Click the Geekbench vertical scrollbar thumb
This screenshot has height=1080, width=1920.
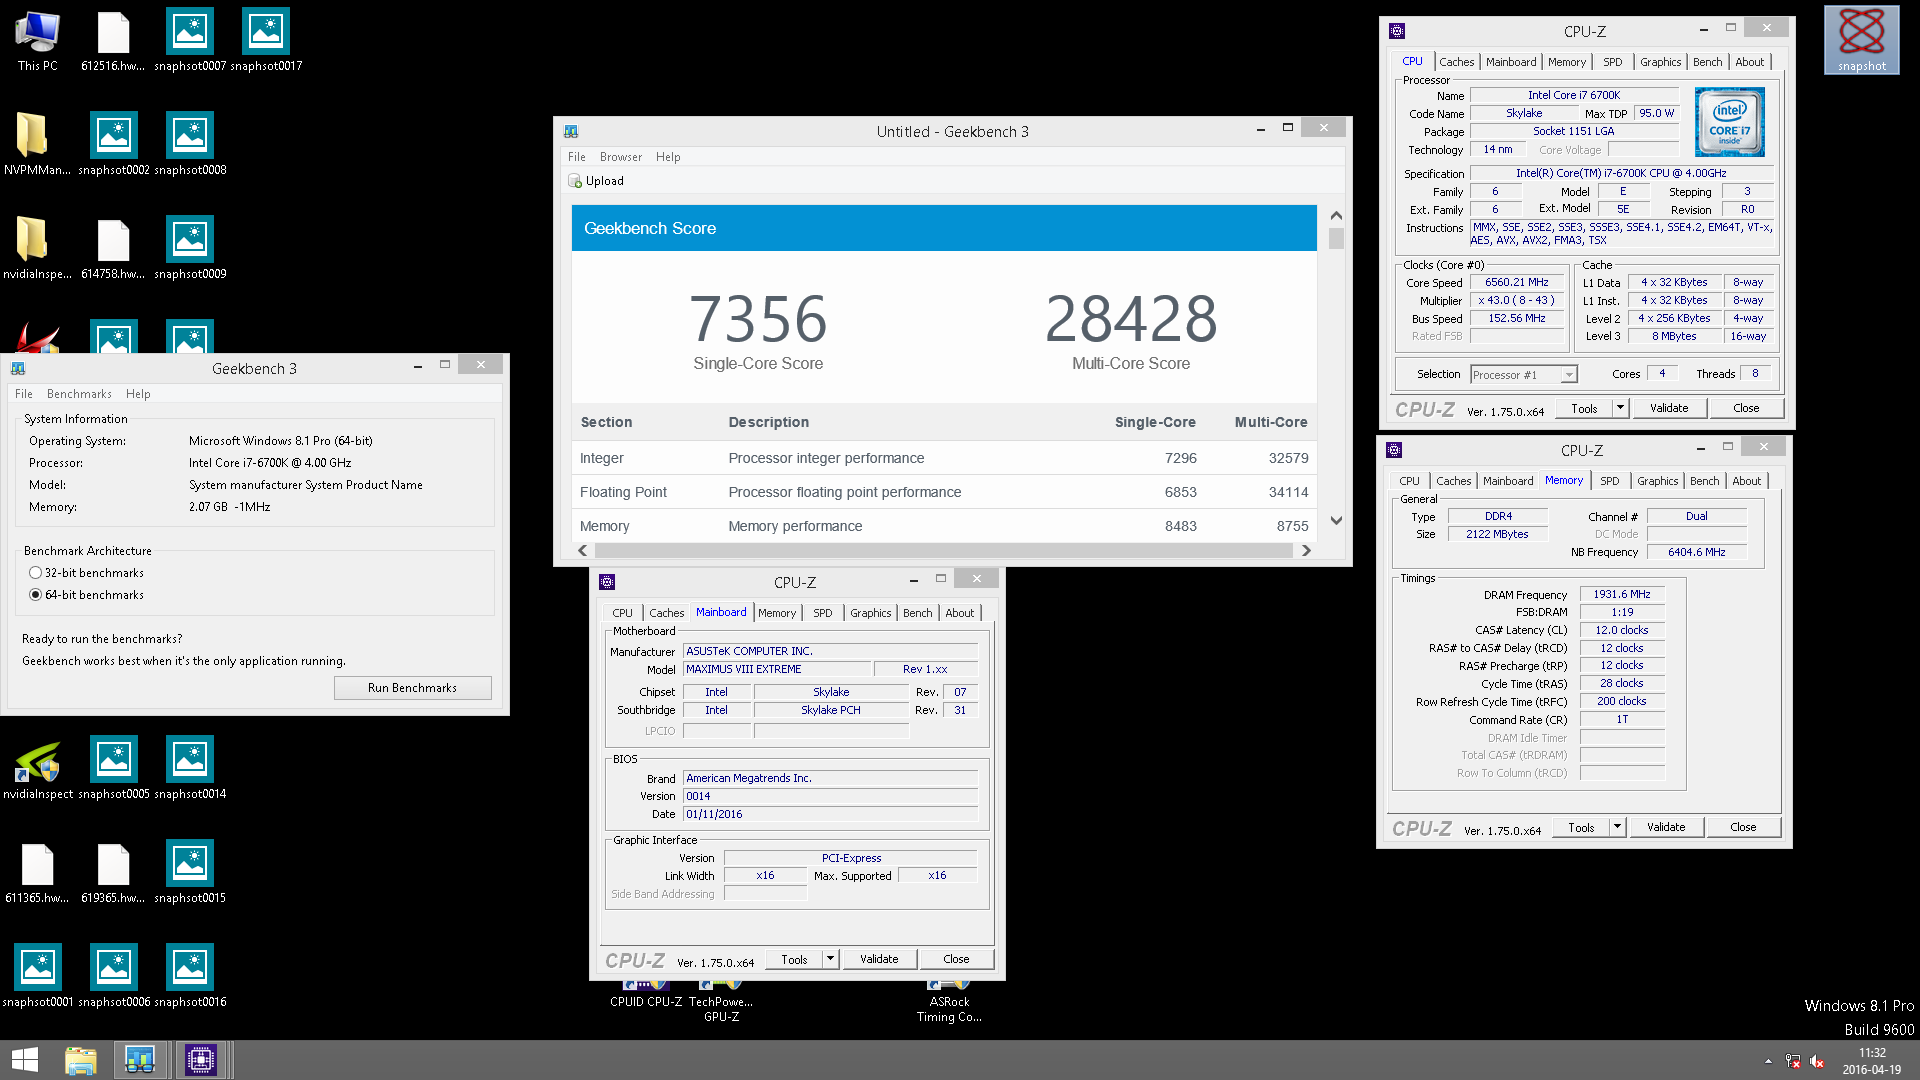tap(1336, 239)
